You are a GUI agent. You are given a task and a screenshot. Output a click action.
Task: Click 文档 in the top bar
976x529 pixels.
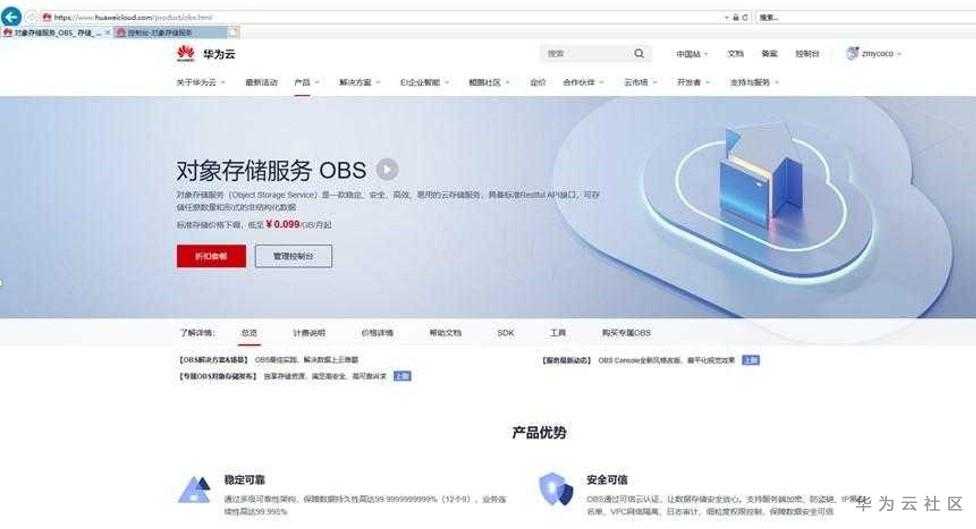pyautogui.click(x=736, y=54)
